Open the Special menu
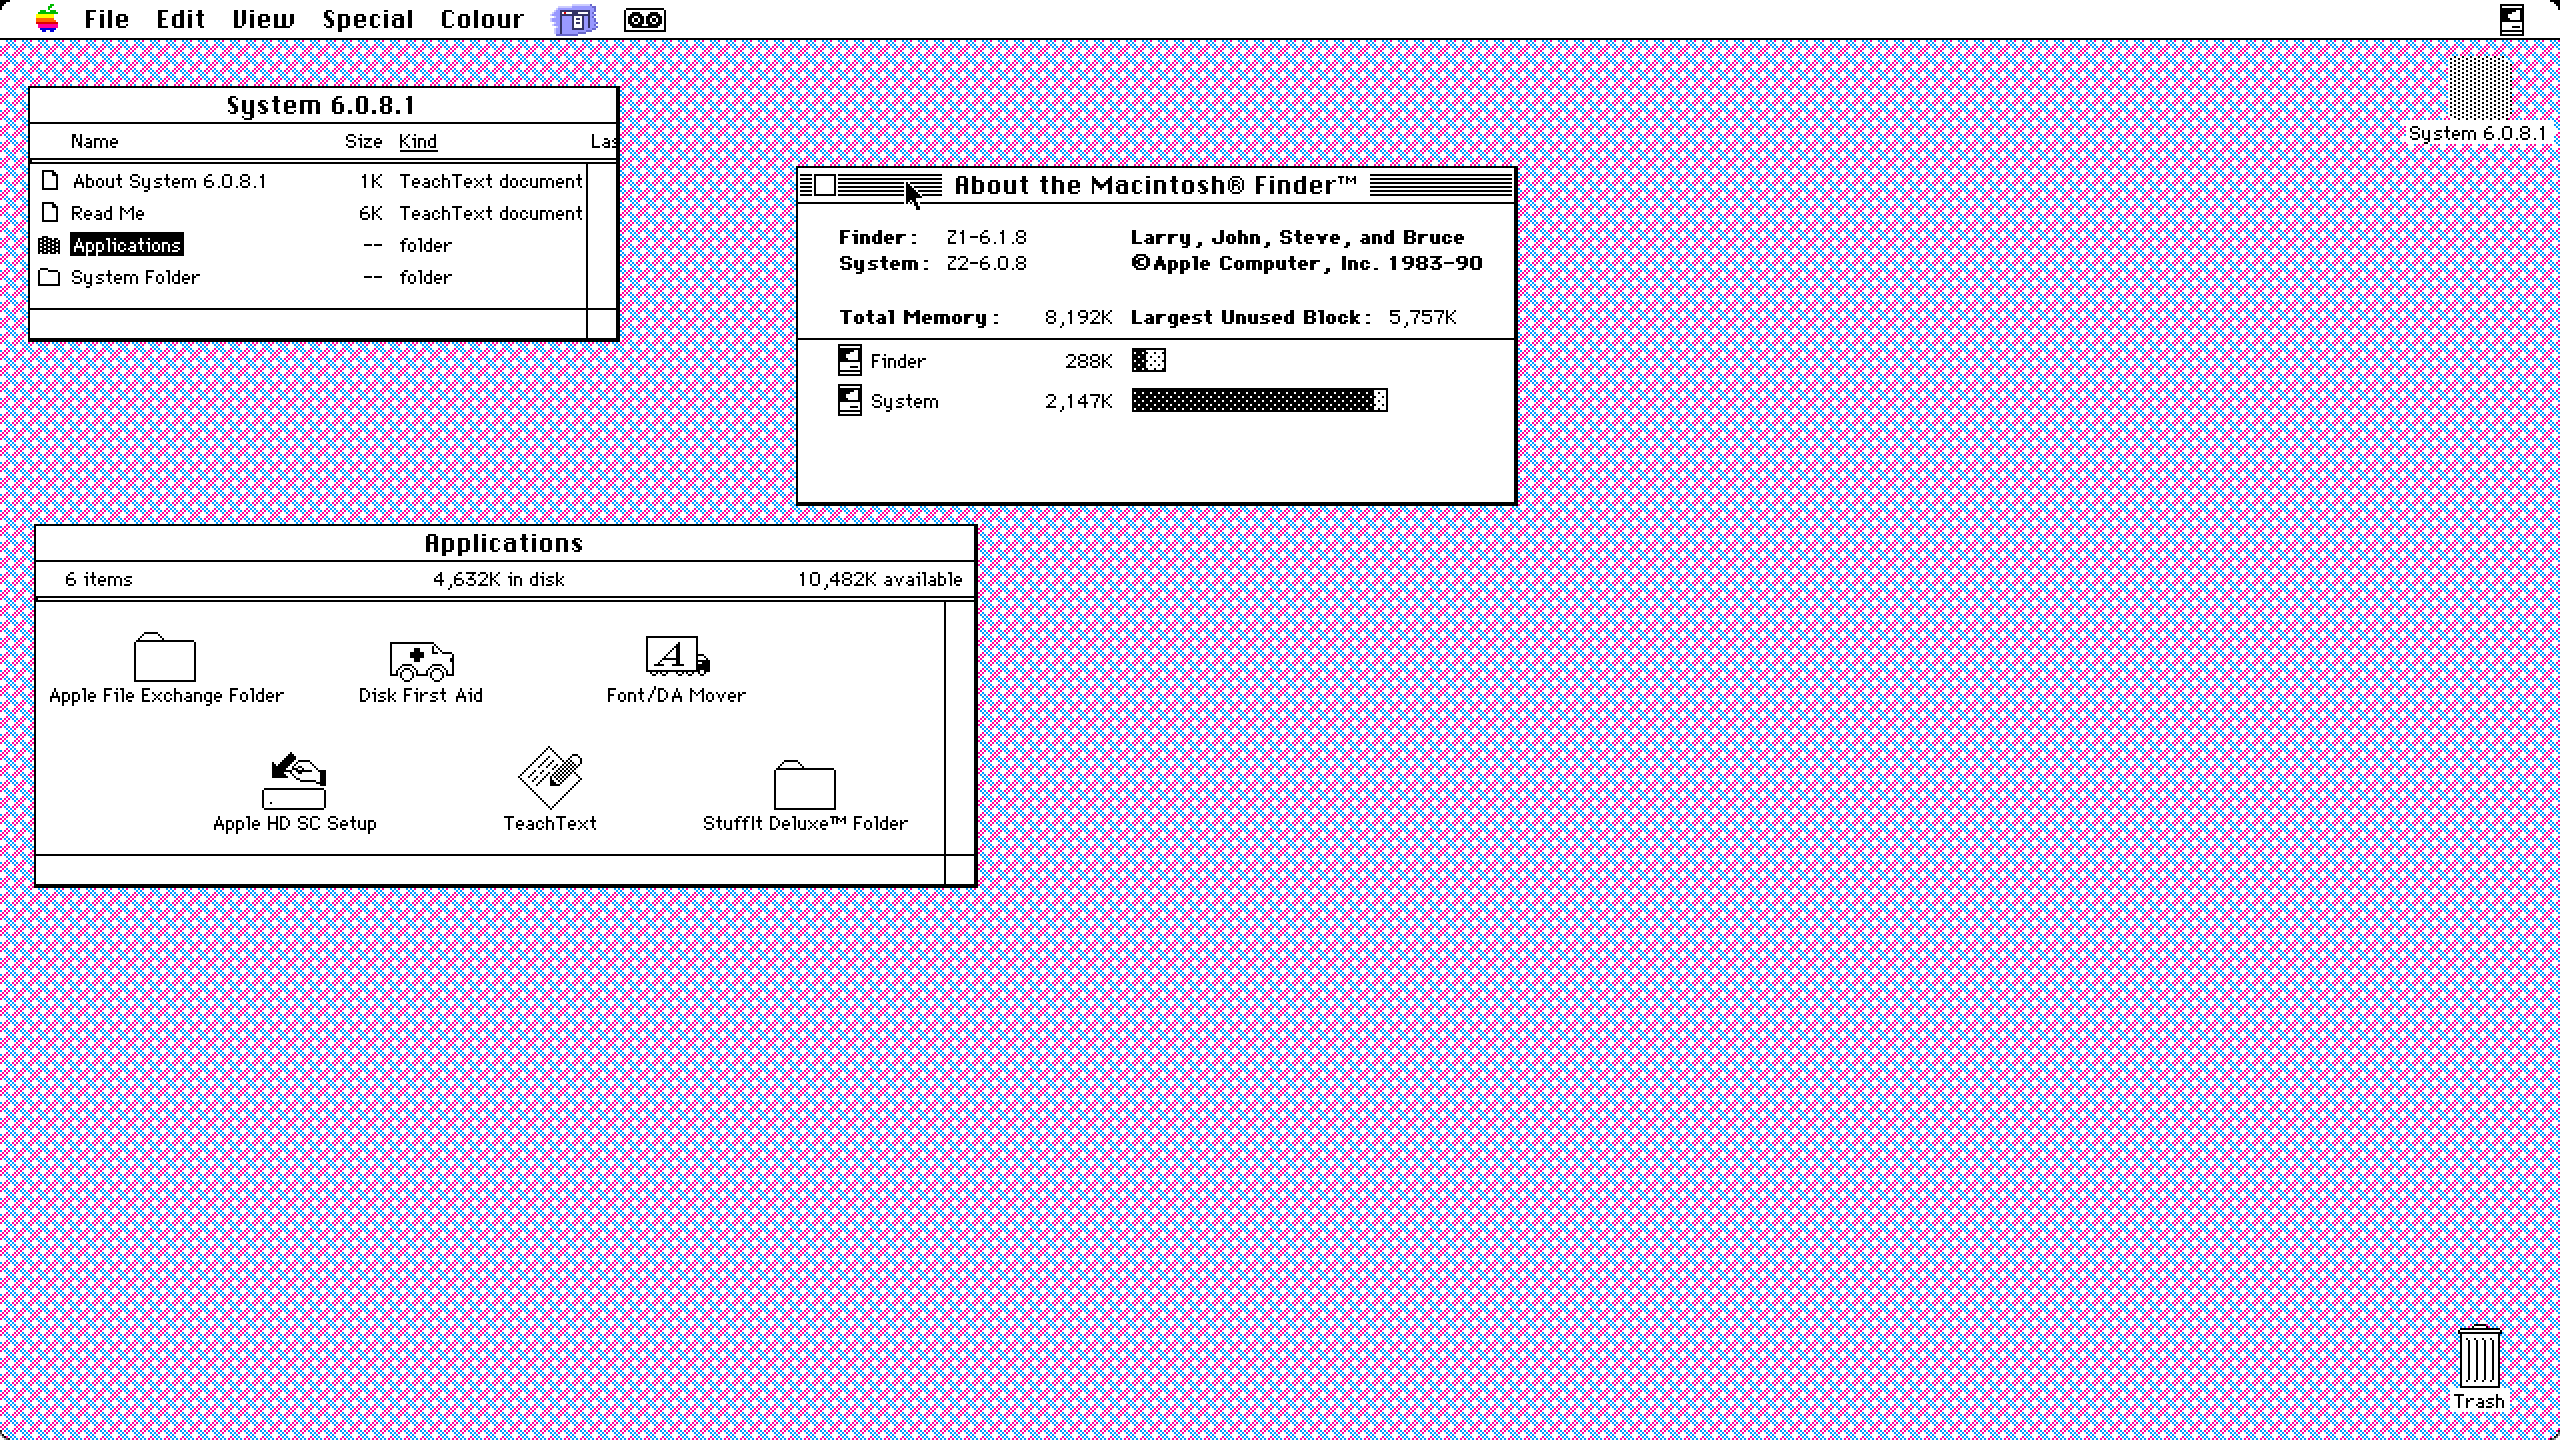Screen dimensions: 2560x1440 click(x=367, y=19)
